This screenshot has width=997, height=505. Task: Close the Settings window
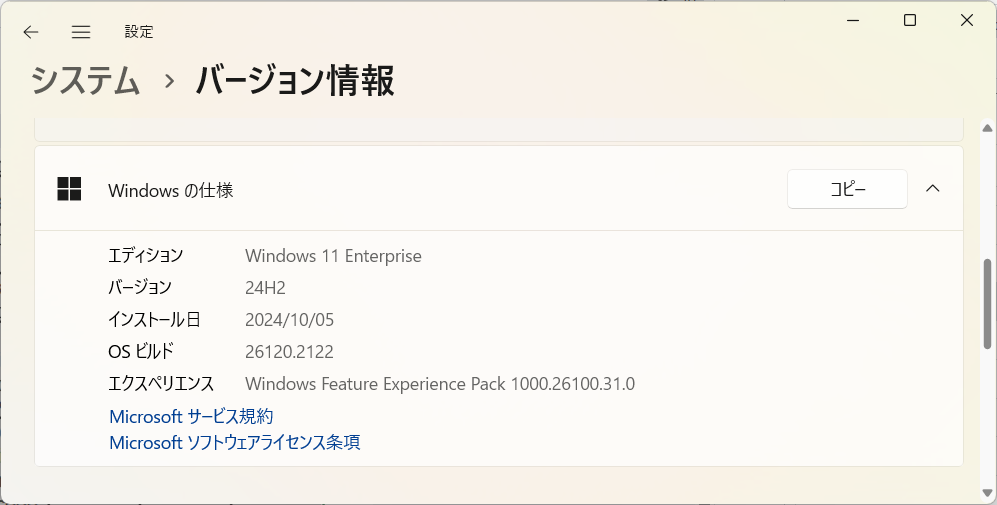pyautogui.click(x=966, y=20)
